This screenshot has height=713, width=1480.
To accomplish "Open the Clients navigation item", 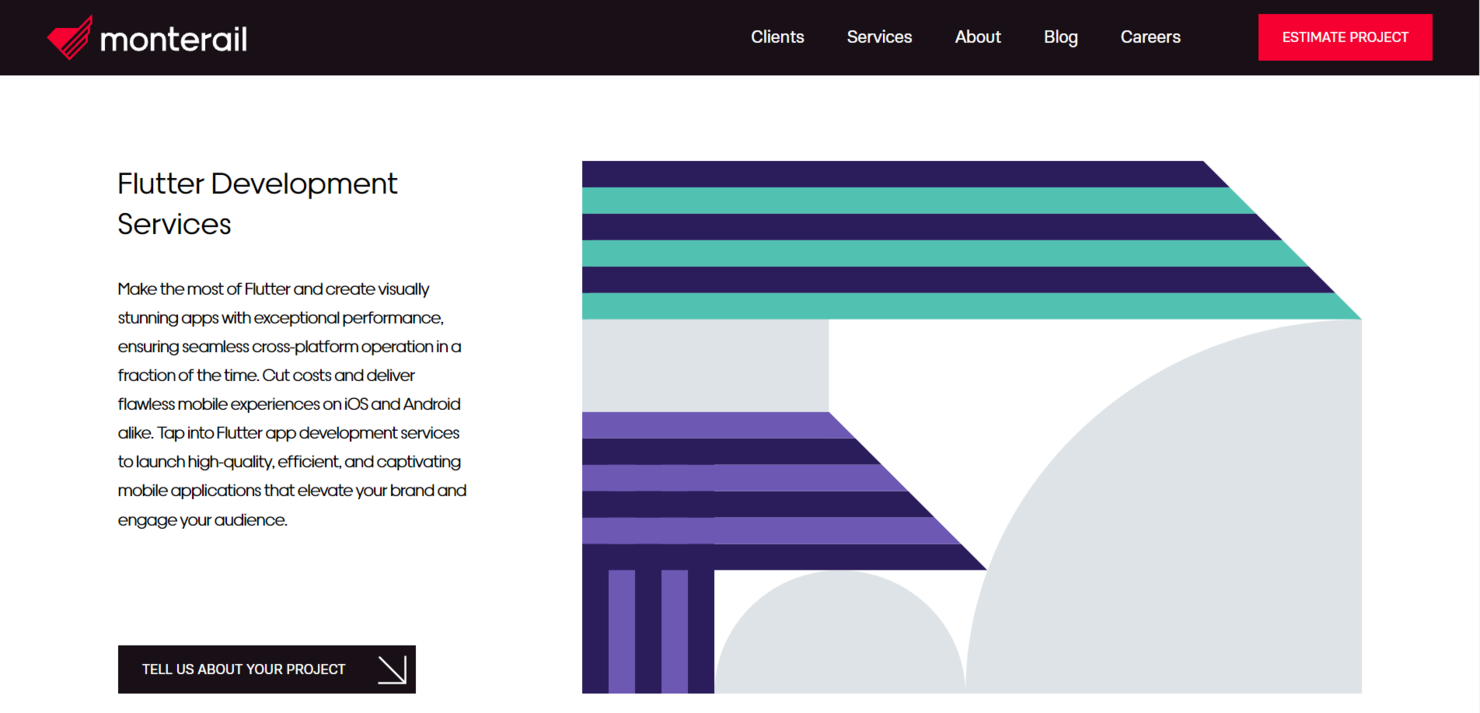I will coord(777,37).
